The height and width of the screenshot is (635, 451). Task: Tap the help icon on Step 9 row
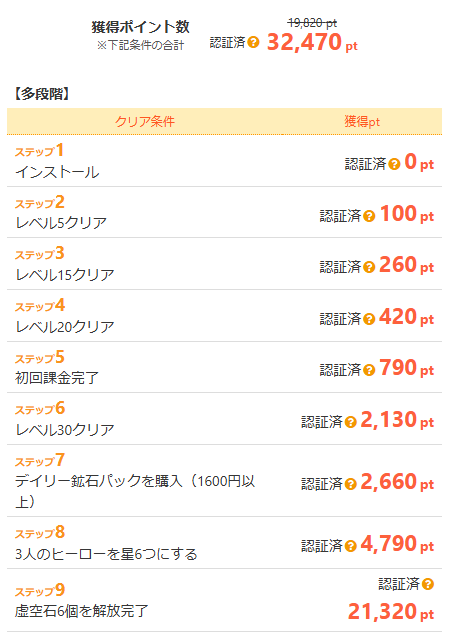point(428,584)
